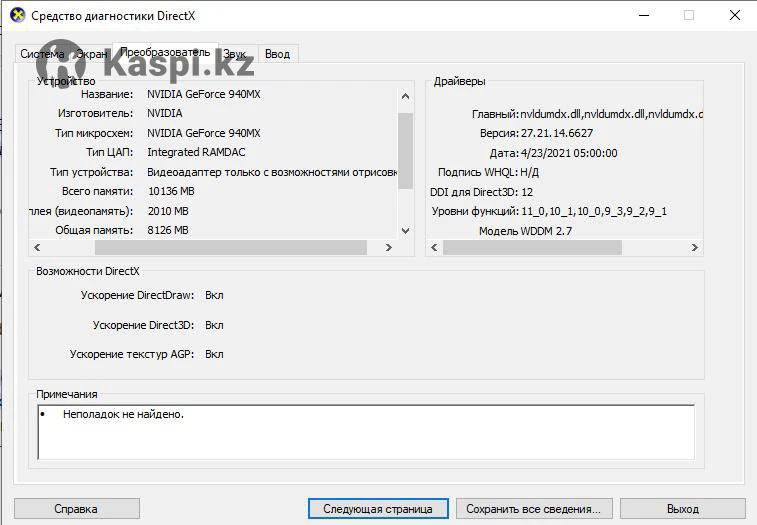Click Сохранить все сведения button

(x=539, y=509)
